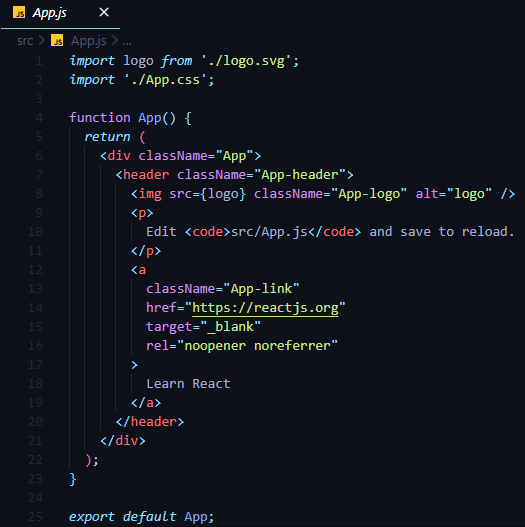525x527 pixels.
Task: Click the JS icon in the breadcrumb
Action: pos(57,41)
